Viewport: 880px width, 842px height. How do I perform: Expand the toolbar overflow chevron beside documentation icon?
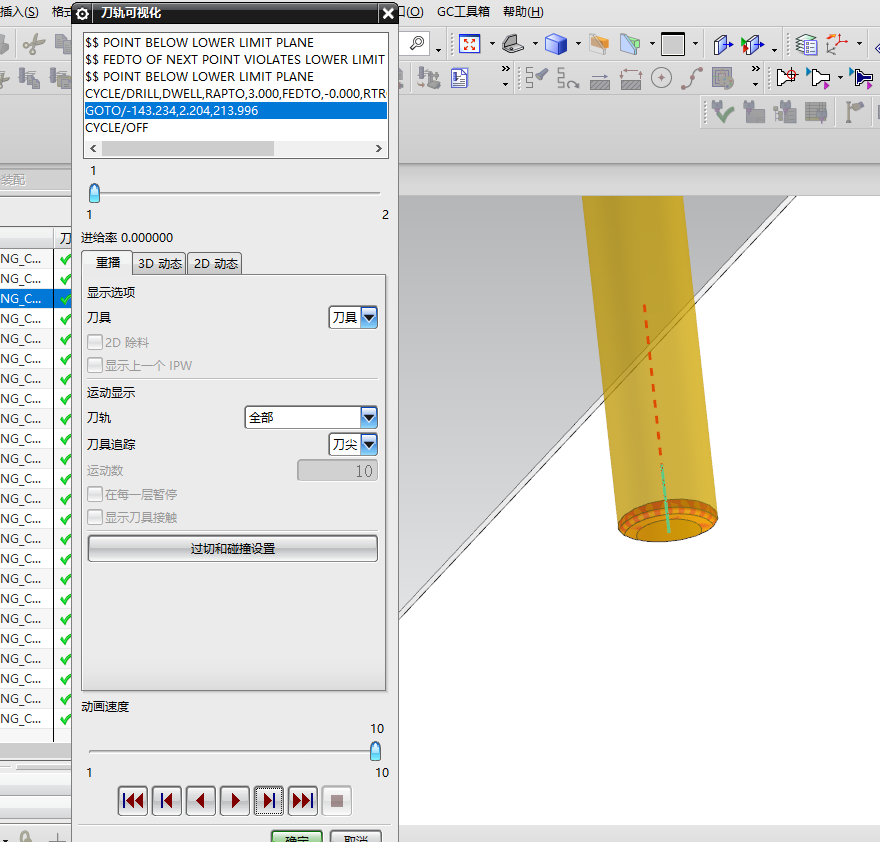point(506,76)
